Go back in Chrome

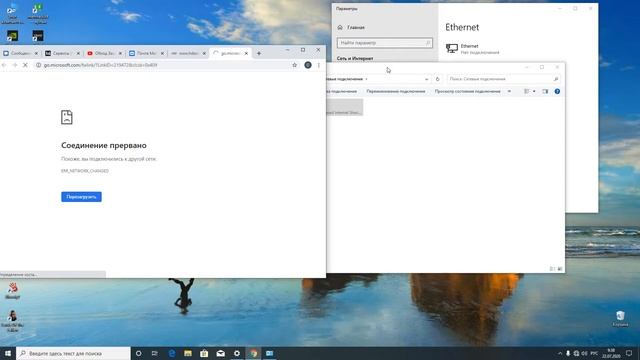point(4,65)
